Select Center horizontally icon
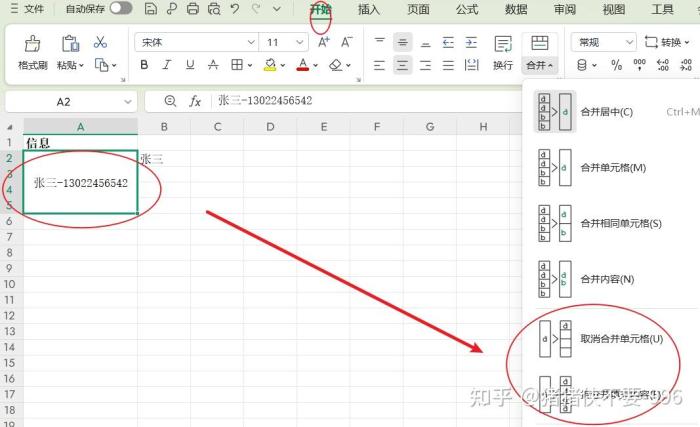 point(403,66)
